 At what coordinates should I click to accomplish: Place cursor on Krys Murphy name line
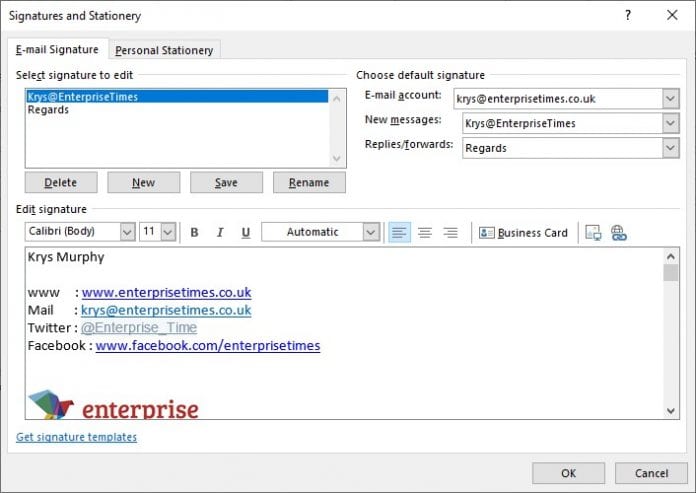(66, 257)
